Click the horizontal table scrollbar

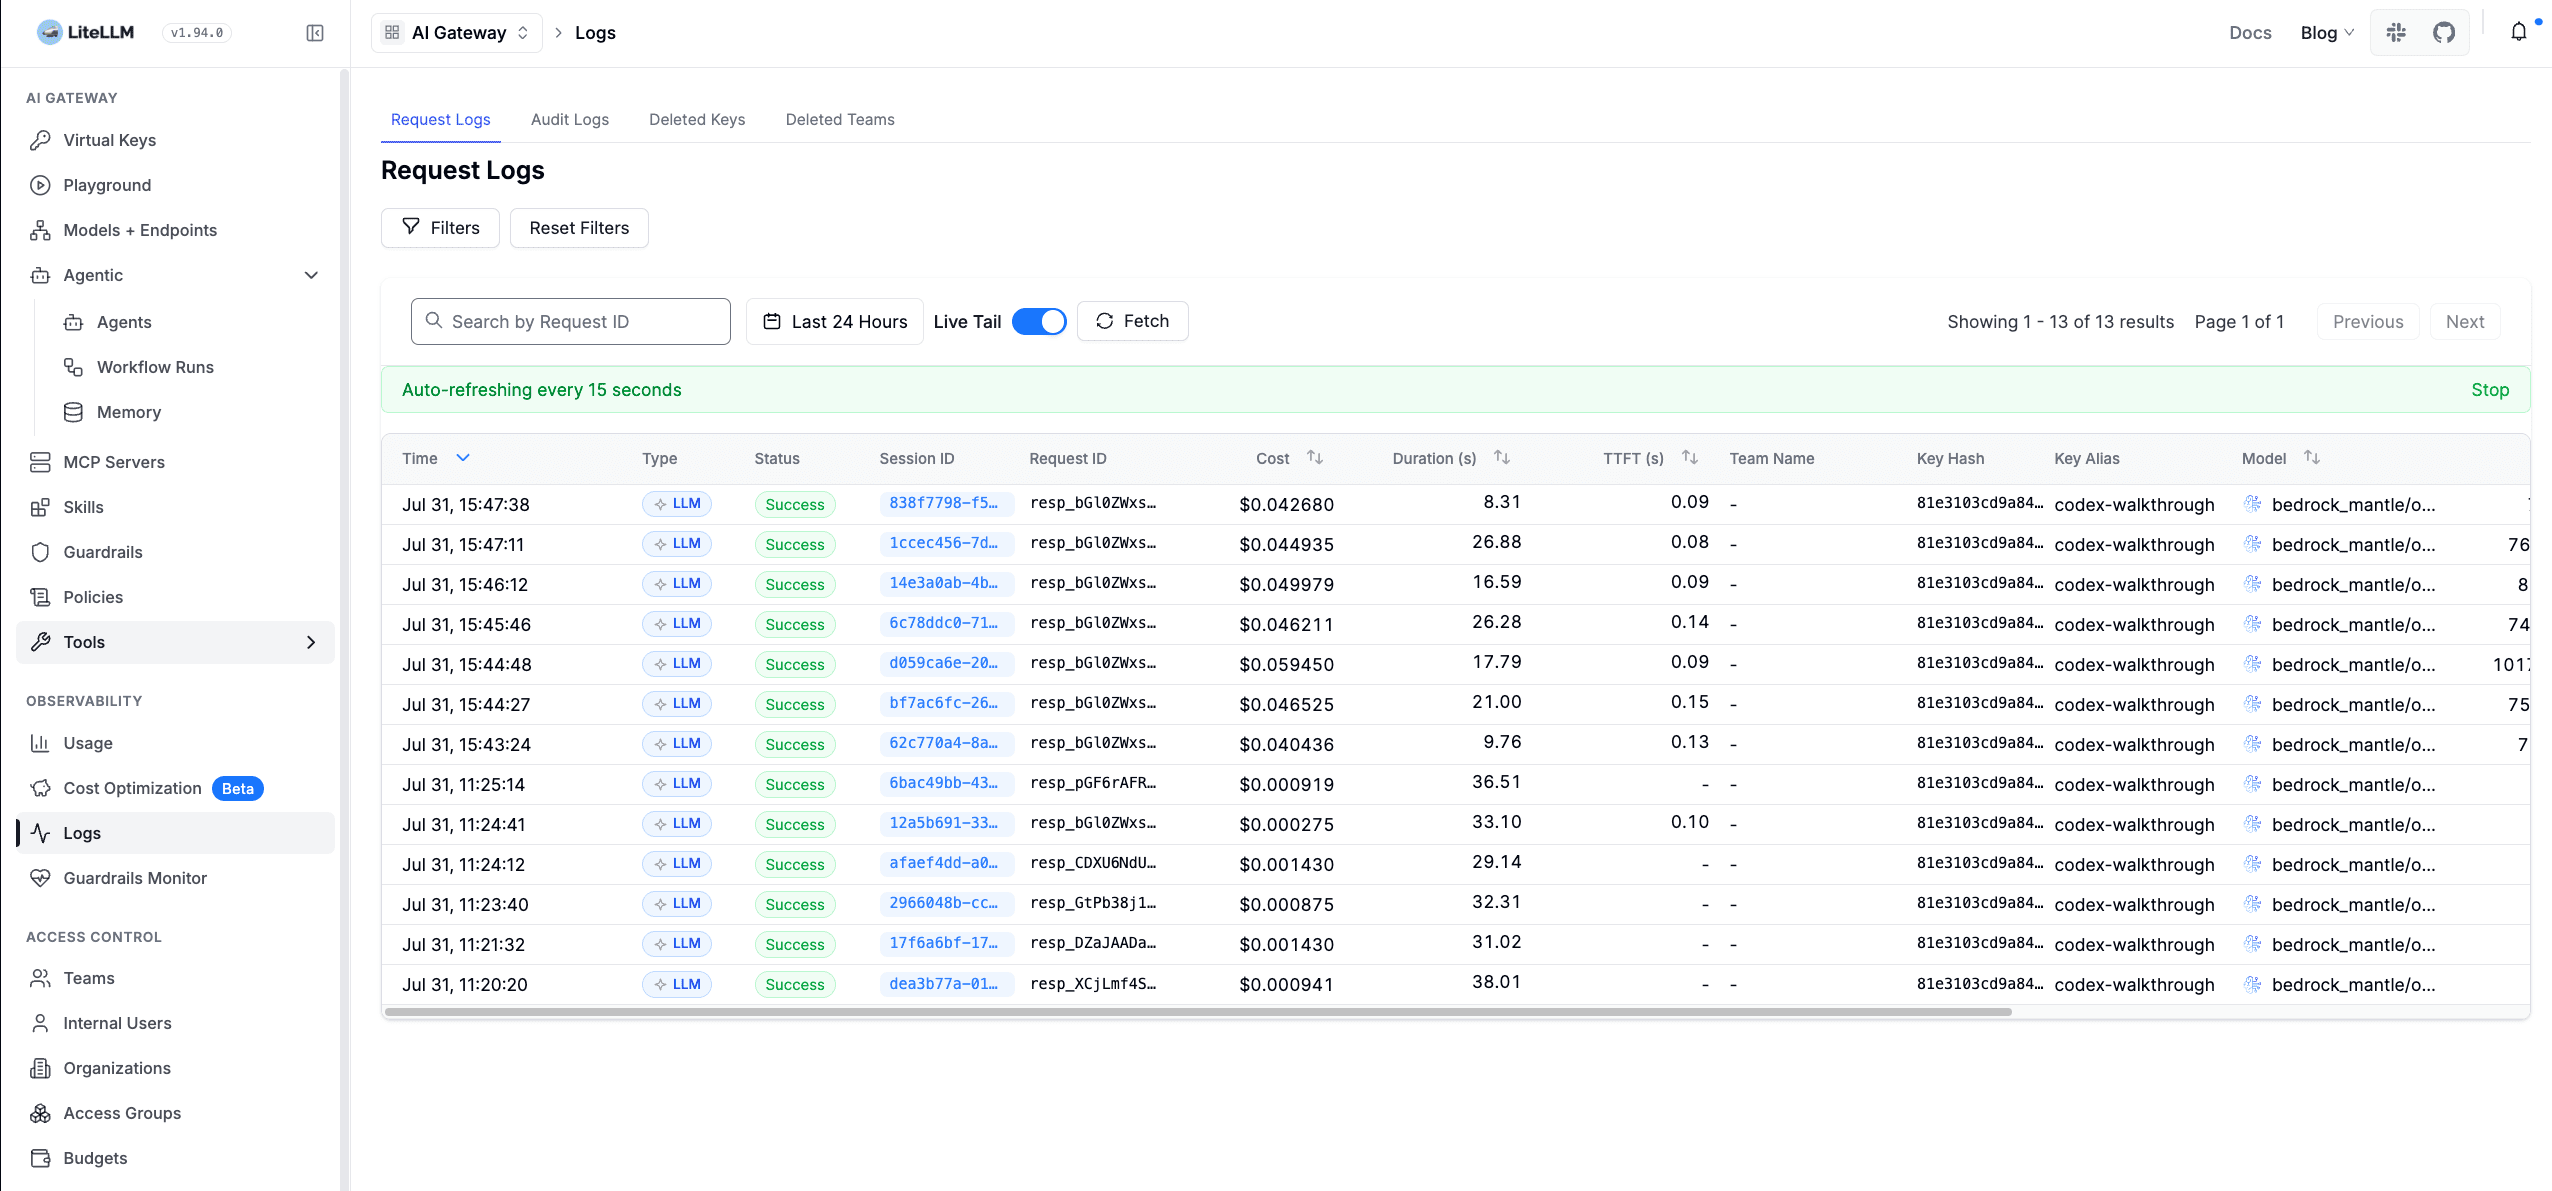tap(1198, 1012)
